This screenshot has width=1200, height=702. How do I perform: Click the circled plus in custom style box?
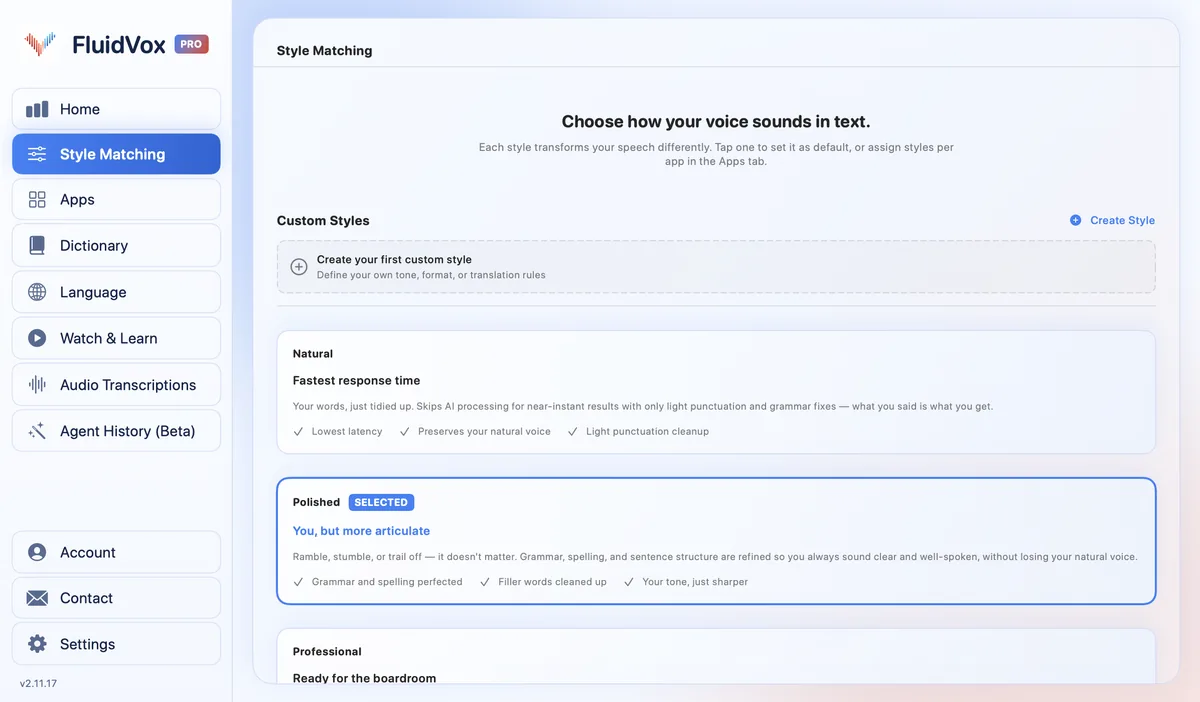[x=299, y=266]
